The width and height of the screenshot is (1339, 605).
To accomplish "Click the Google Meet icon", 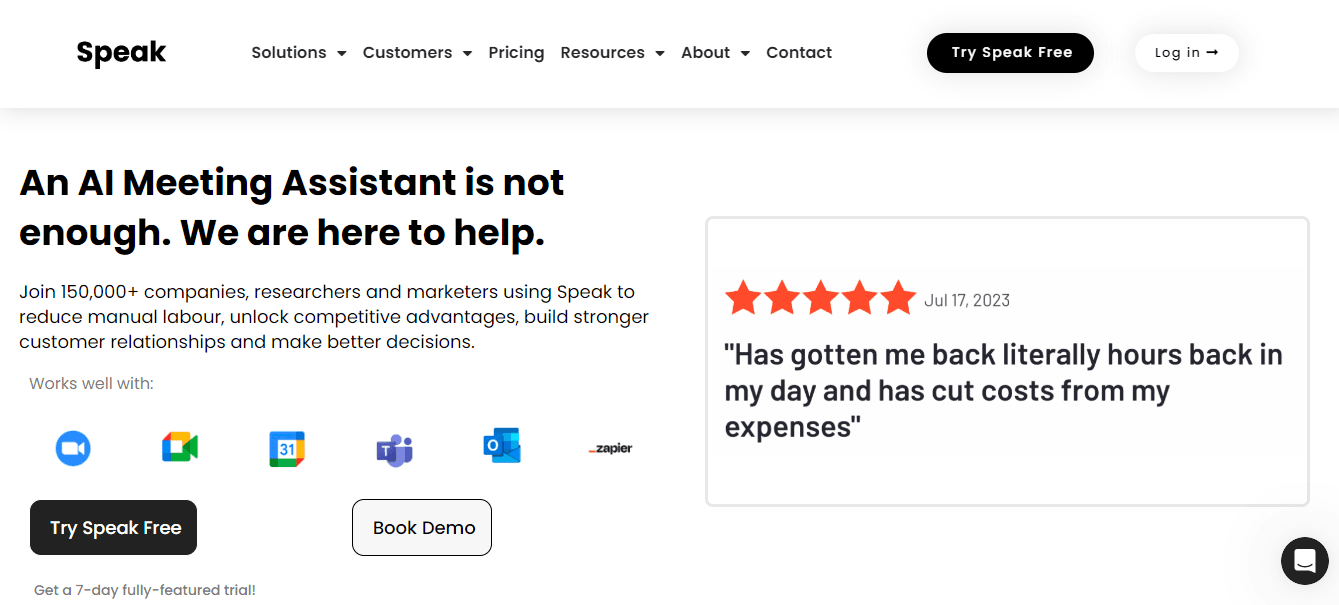I will tap(180, 448).
